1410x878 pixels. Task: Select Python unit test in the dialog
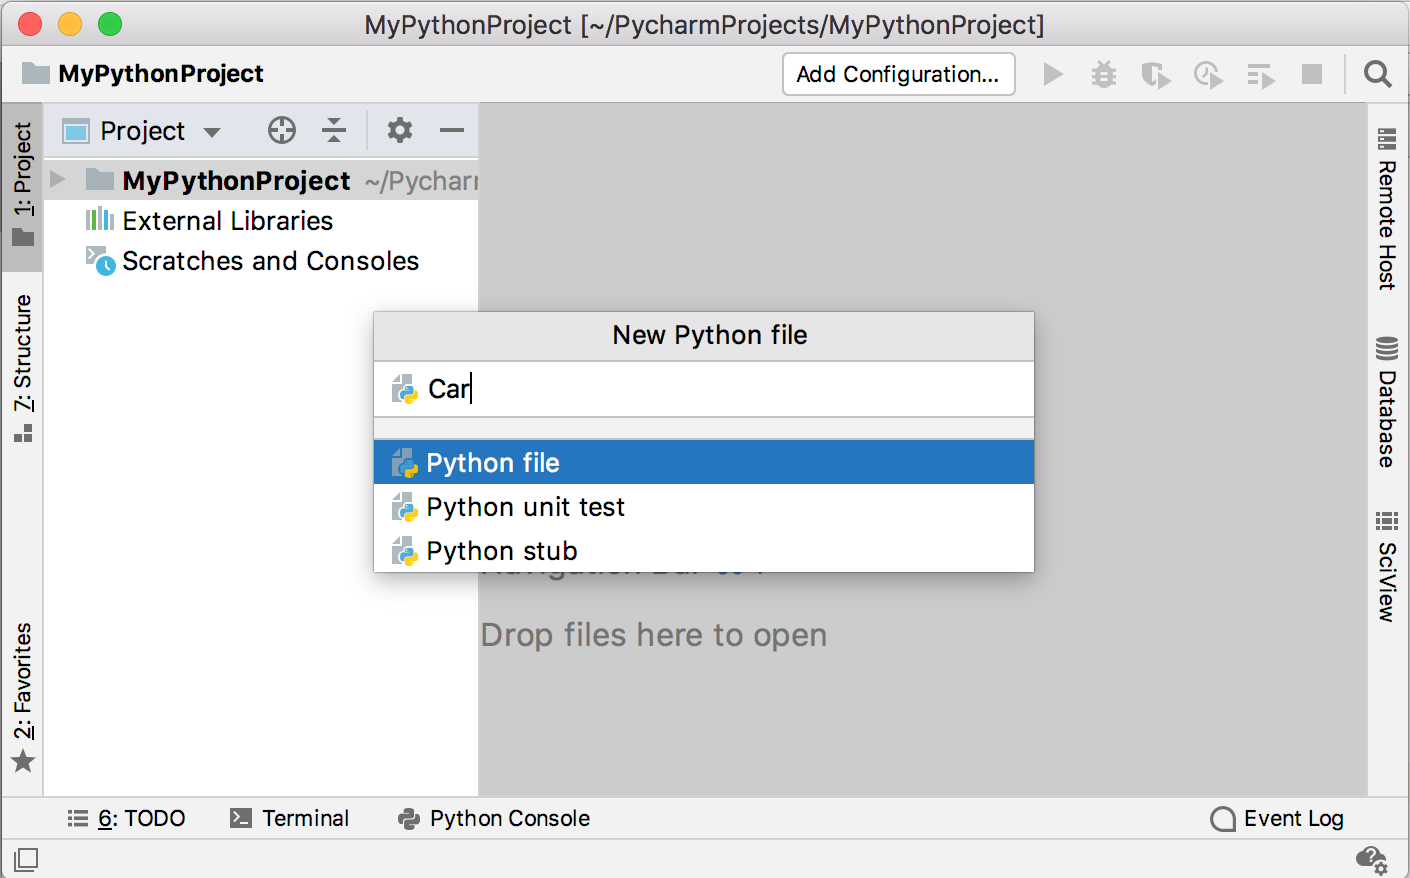[x=525, y=507]
